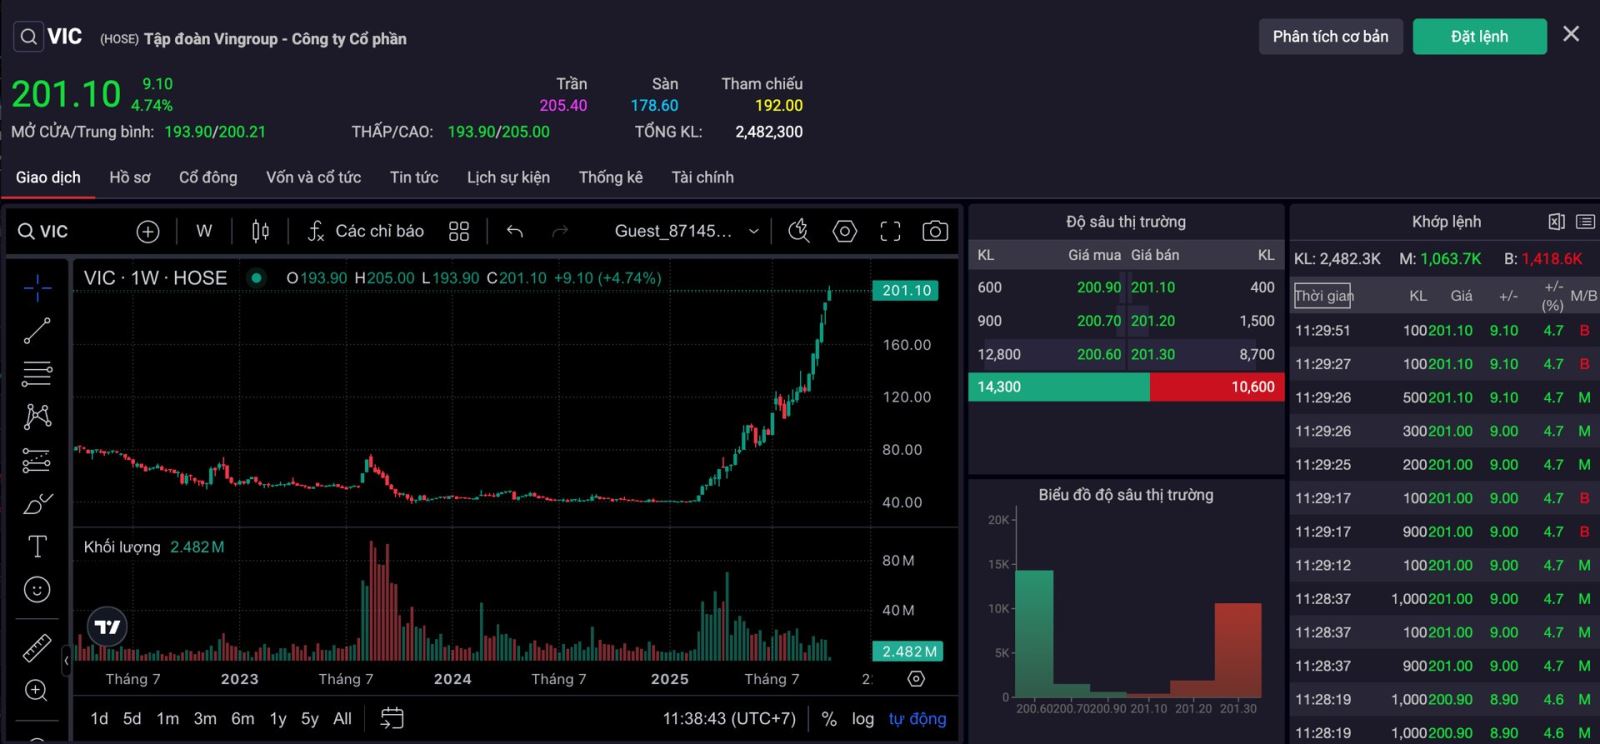Screen dimensions: 1600x744
Task: Open the chart settings hexagon icon
Action: pos(845,231)
